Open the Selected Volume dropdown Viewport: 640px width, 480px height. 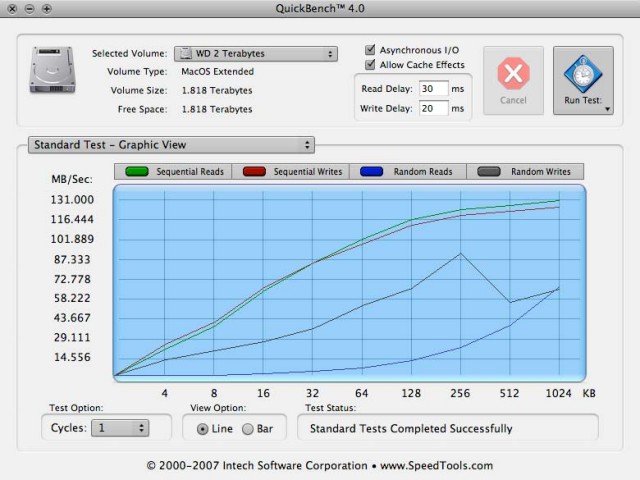(x=256, y=54)
